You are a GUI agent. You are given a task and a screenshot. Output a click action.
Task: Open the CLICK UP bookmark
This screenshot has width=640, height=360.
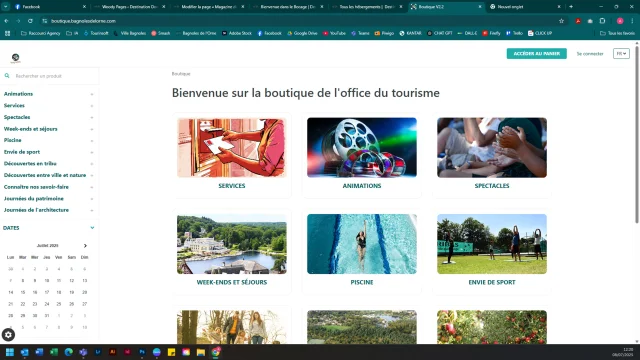pyautogui.click(x=540, y=33)
